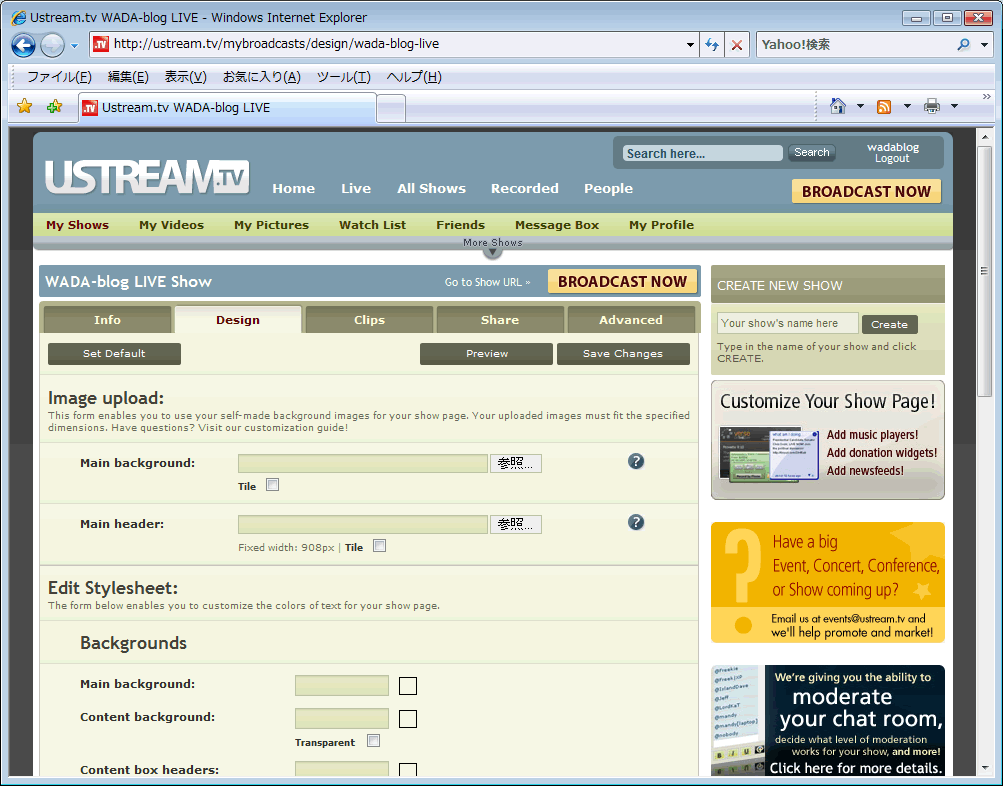The height and width of the screenshot is (786, 1003).
Task: Click the Main background color swatch
Action: [408, 686]
